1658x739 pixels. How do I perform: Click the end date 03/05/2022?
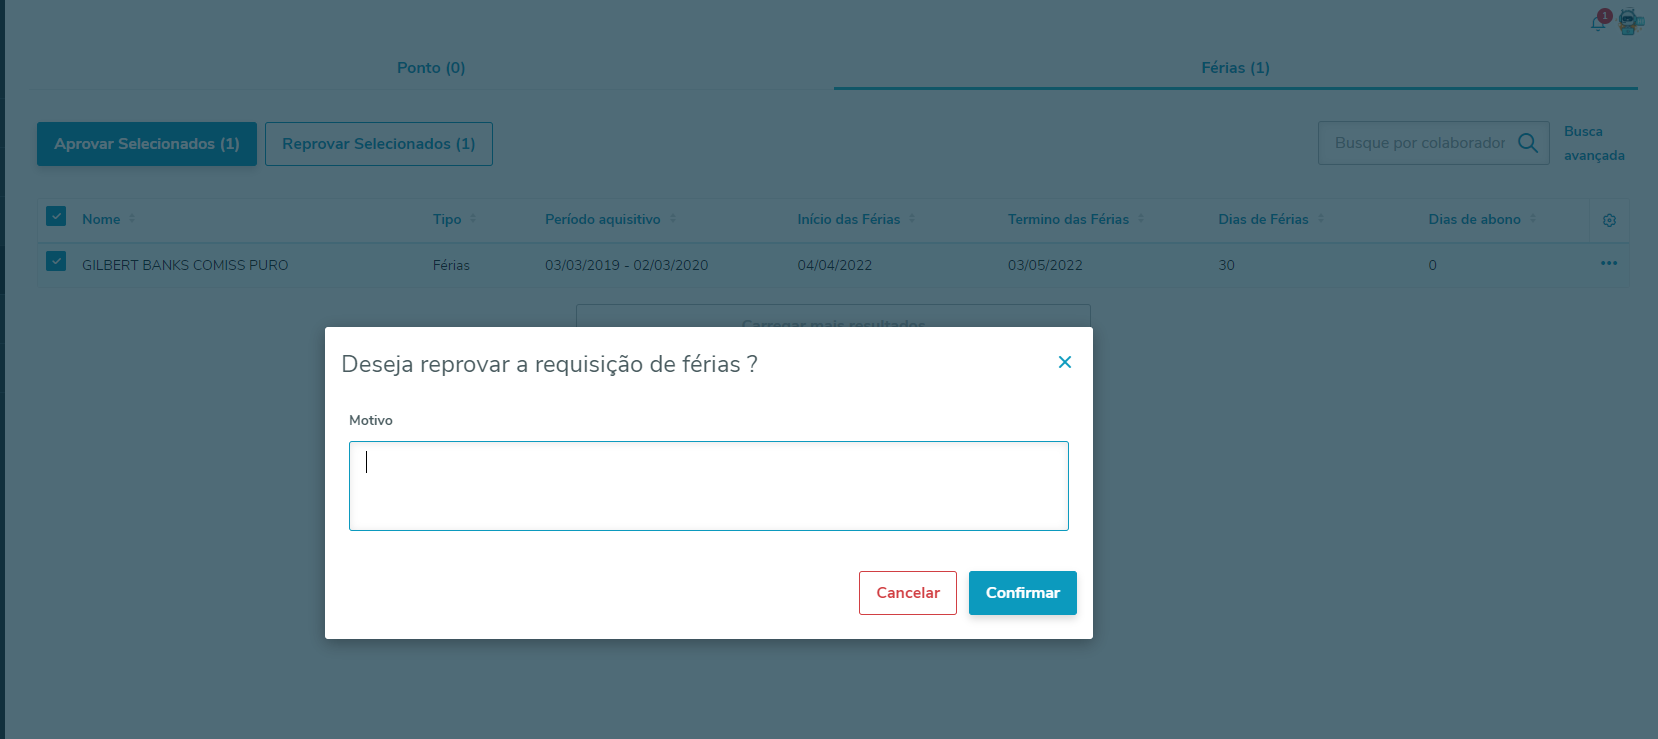tap(1045, 265)
